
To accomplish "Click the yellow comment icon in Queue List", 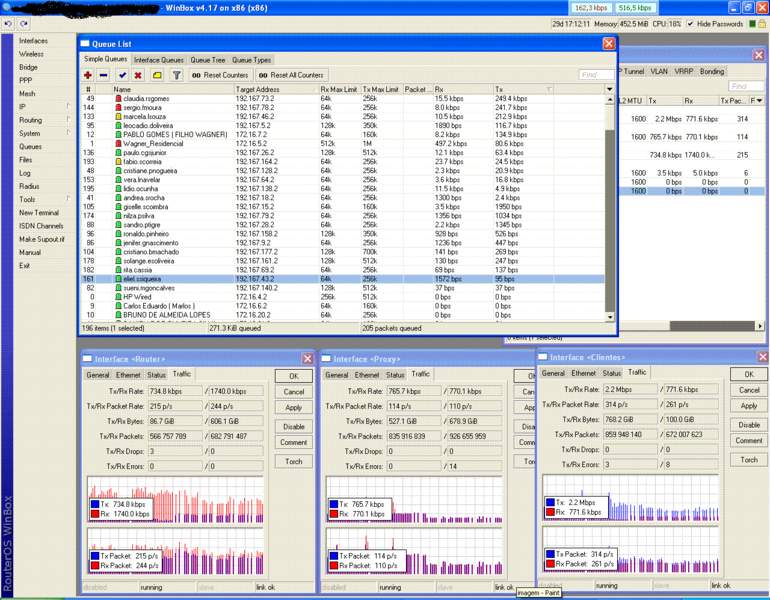I will [x=157, y=75].
